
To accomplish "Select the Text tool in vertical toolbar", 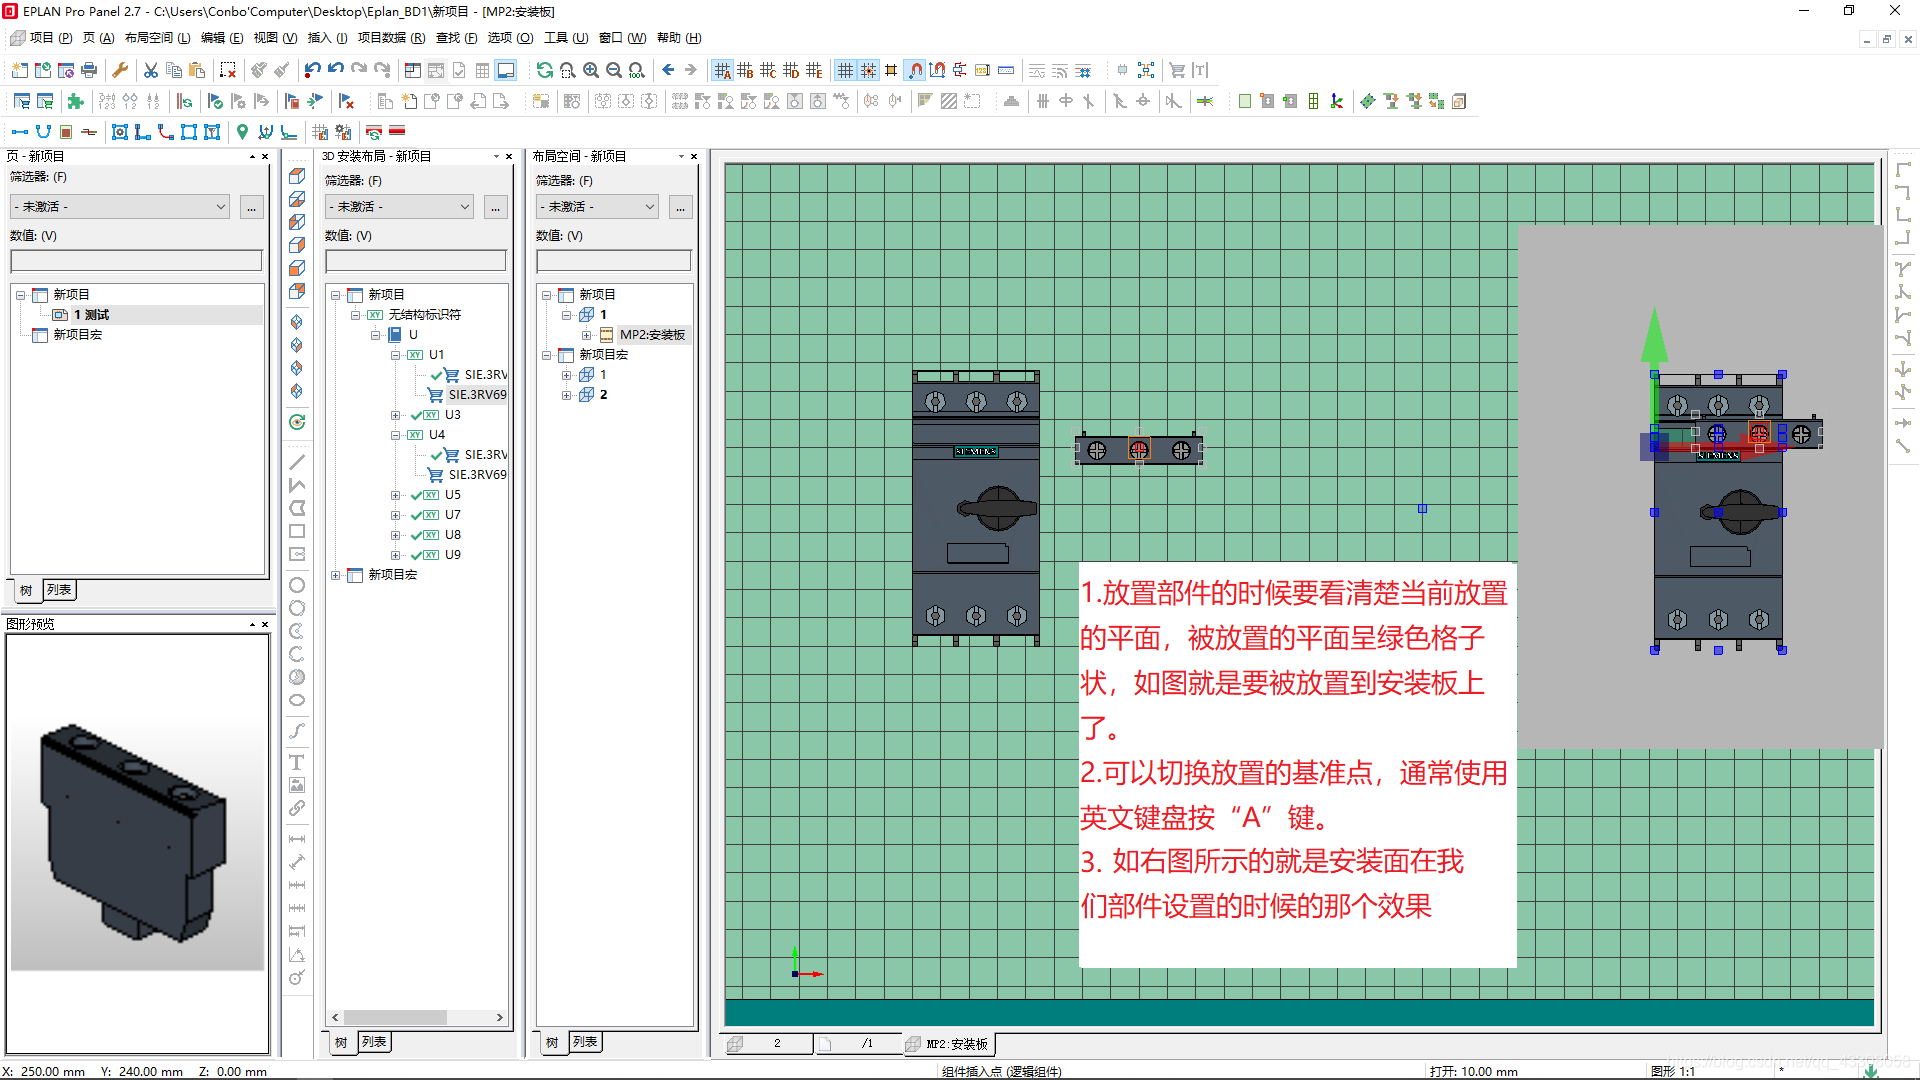I will [297, 762].
